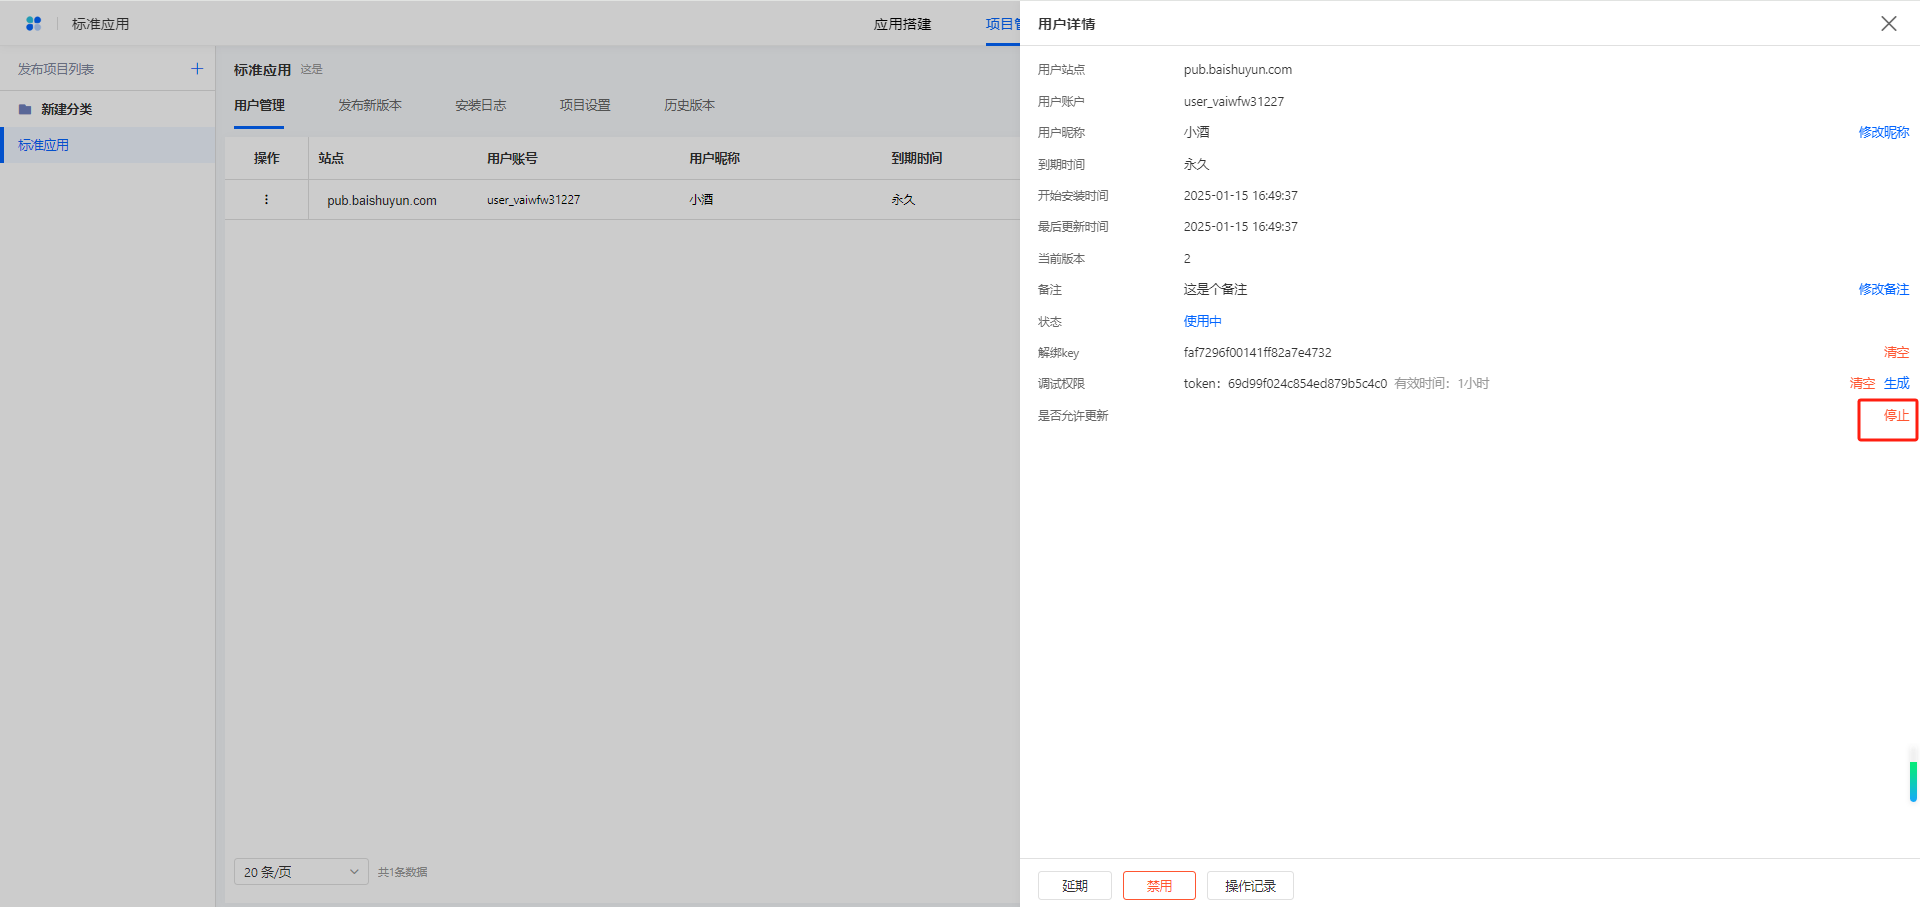
Task: Click the 修改备注 link
Action: point(1883,289)
